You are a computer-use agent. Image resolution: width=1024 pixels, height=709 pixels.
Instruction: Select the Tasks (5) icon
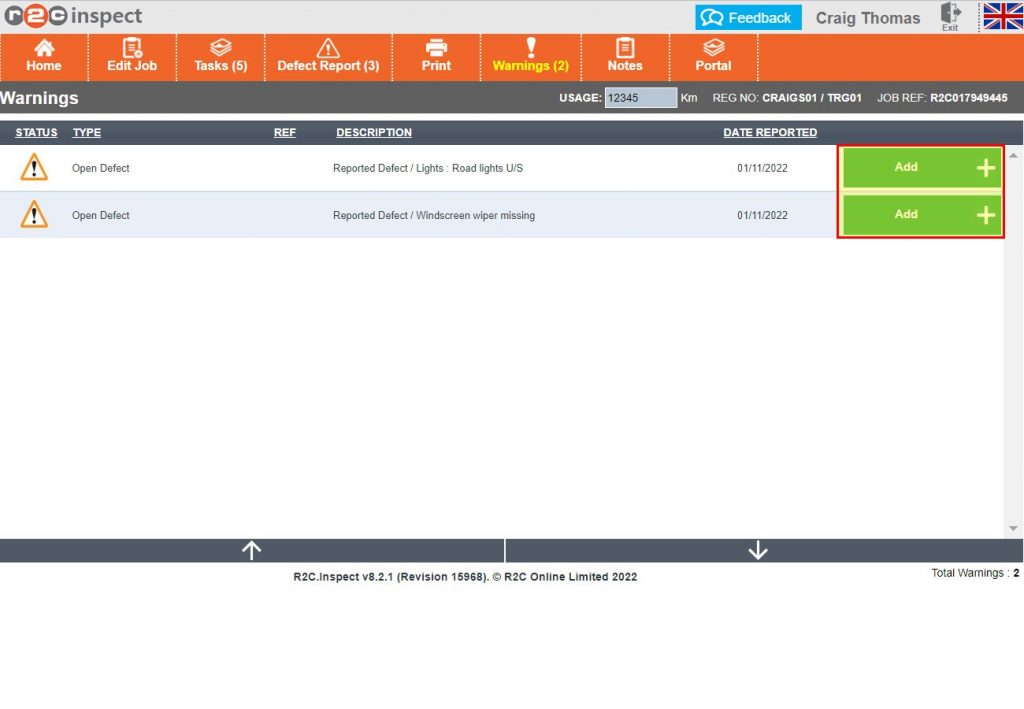220,57
